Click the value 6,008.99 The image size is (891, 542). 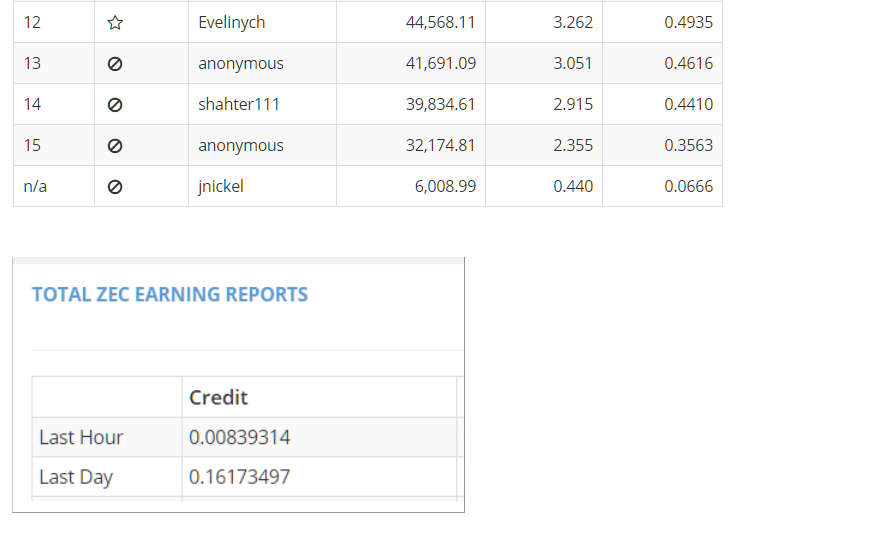(445, 186)
